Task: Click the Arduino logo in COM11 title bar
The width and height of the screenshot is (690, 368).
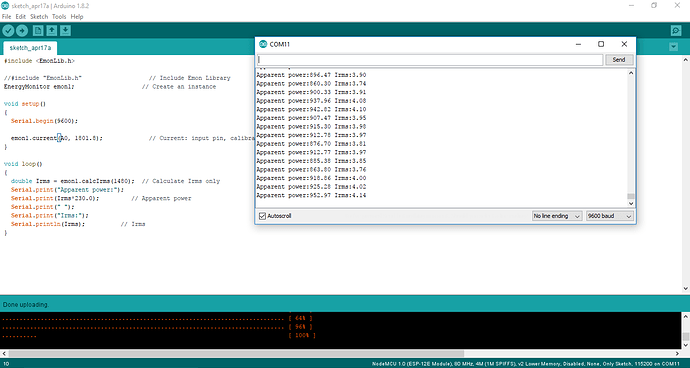Action: tap(263, 44)
